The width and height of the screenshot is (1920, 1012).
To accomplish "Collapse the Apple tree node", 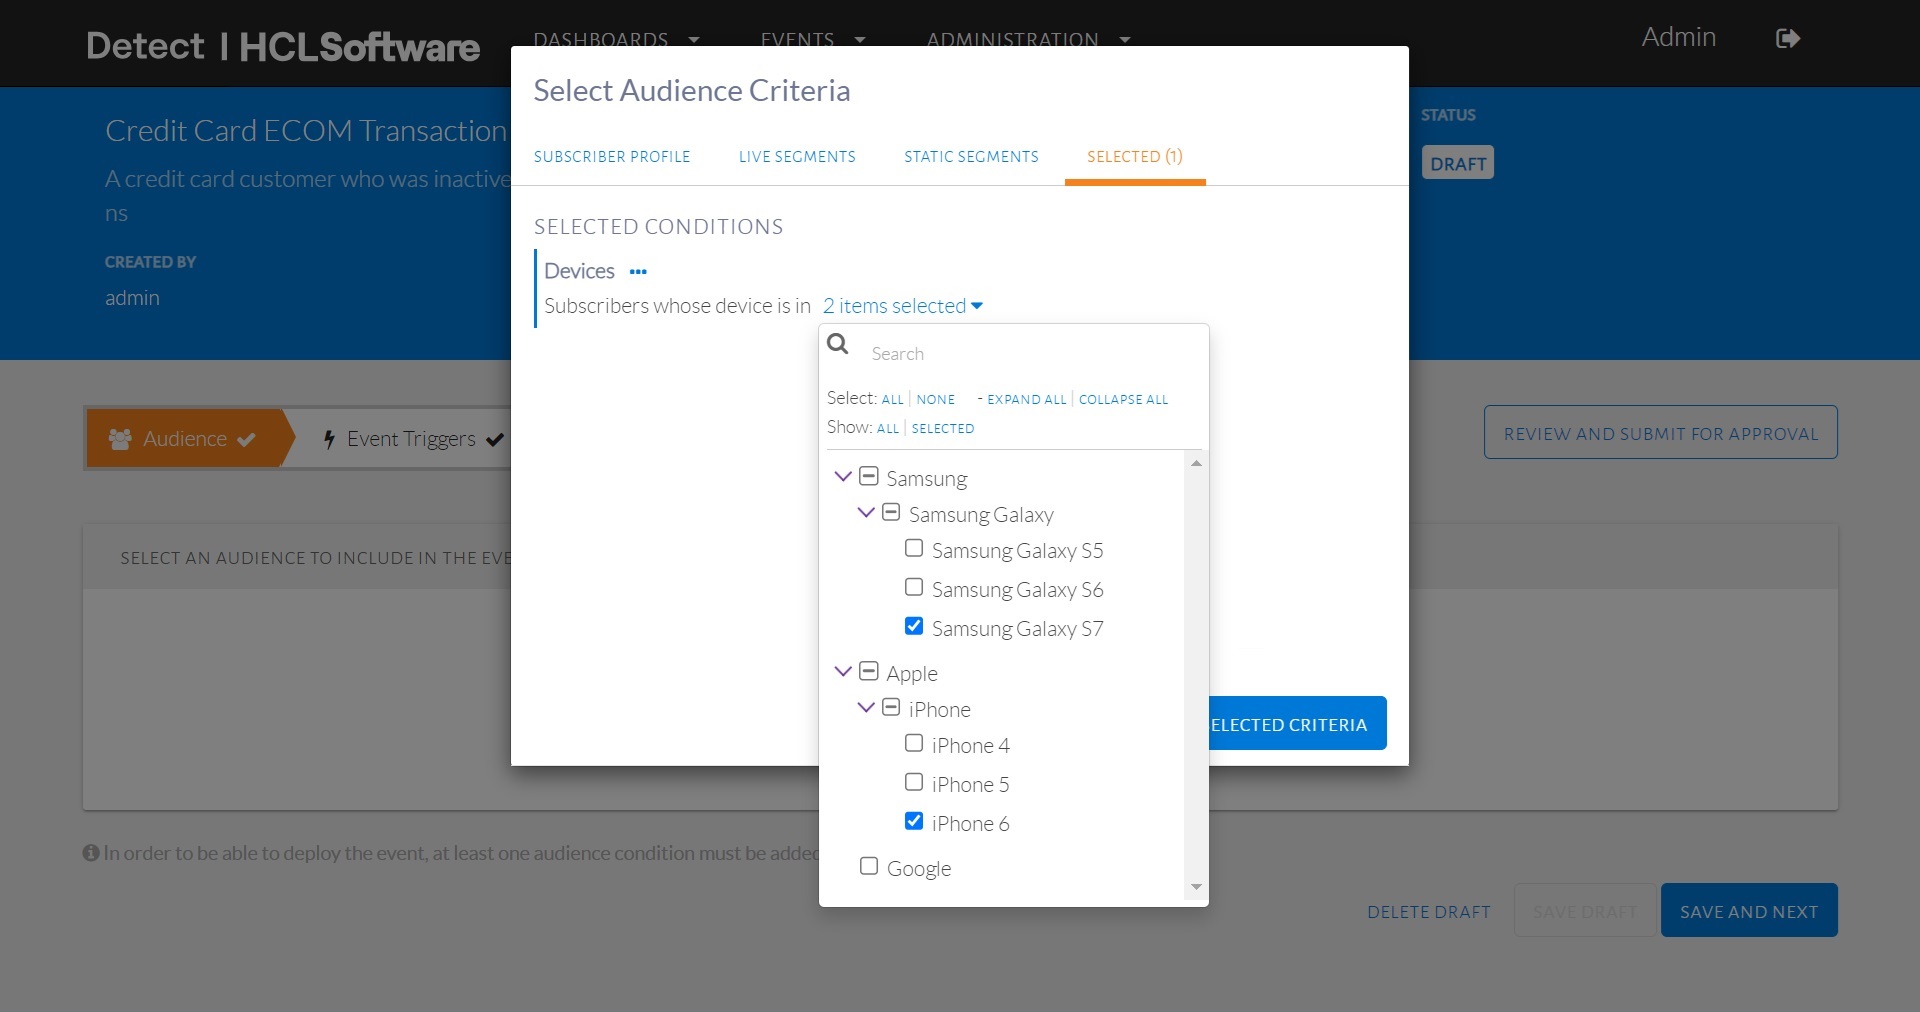I will click(843, 671).
